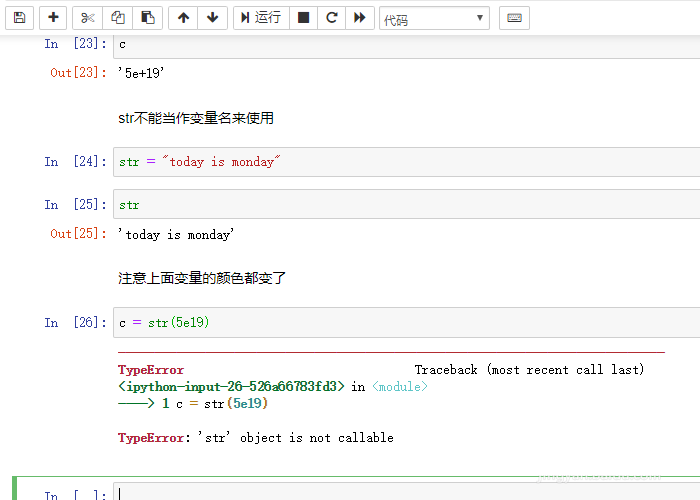Click input cell 24 with str assignment

[x=407, y=162]
